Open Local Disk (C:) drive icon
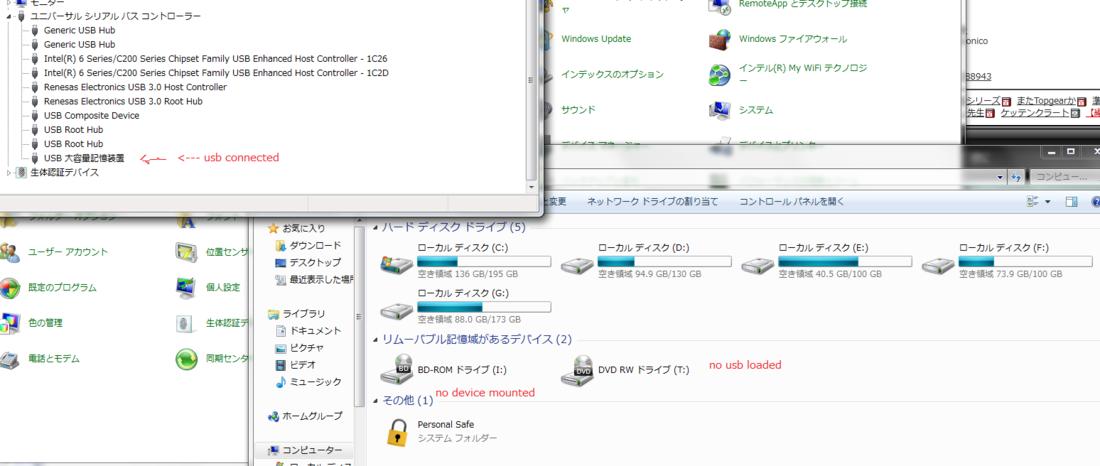1100x466 pixels. [x=397, y=264]
